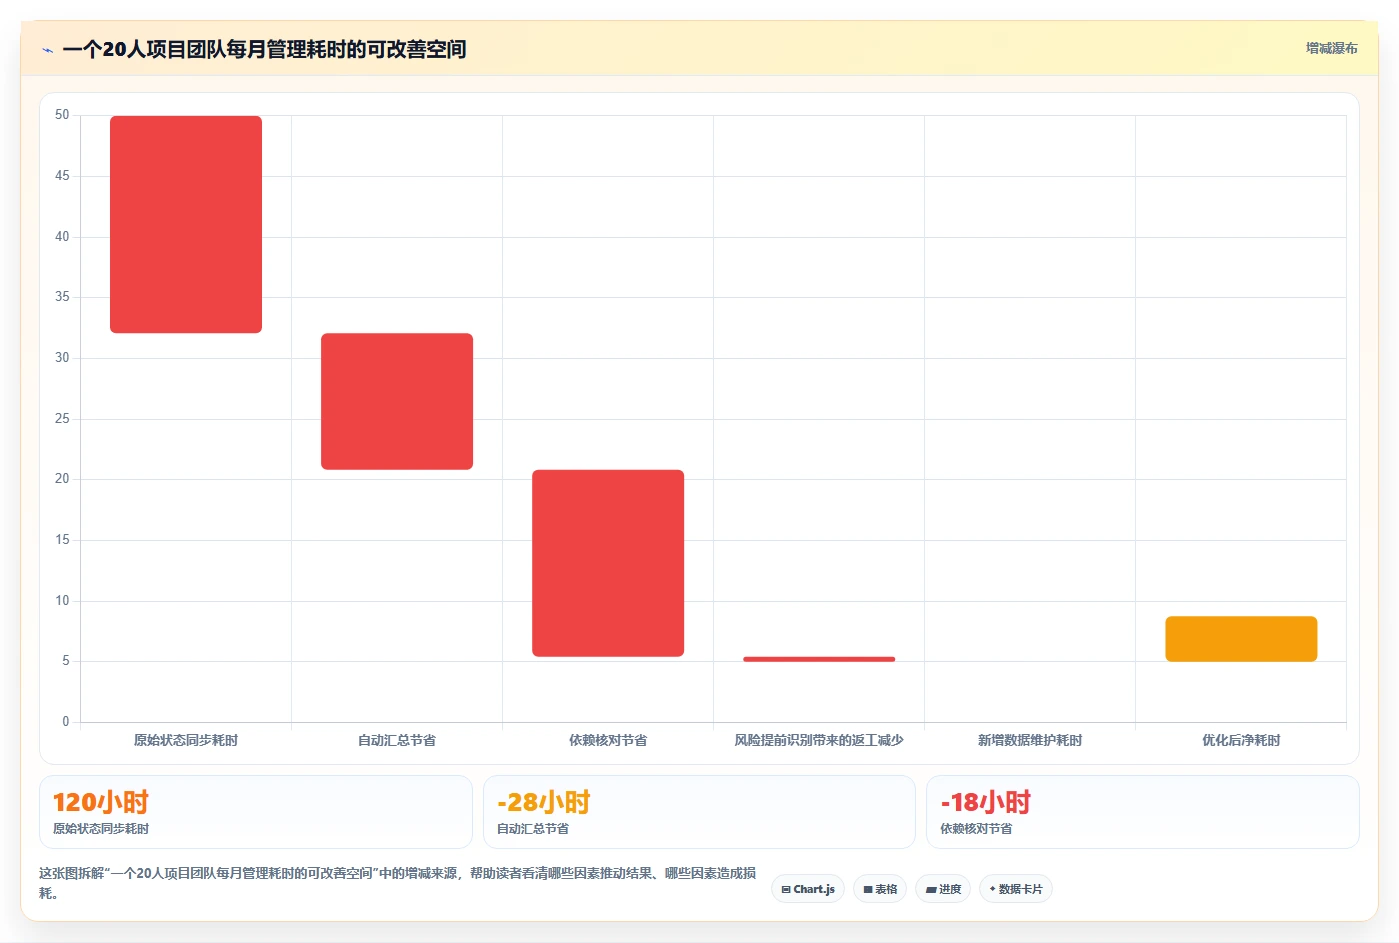Click the x-axis label 优化后净耗时
Viewport: 1399px width, 943px height.
click(1241, 740)
